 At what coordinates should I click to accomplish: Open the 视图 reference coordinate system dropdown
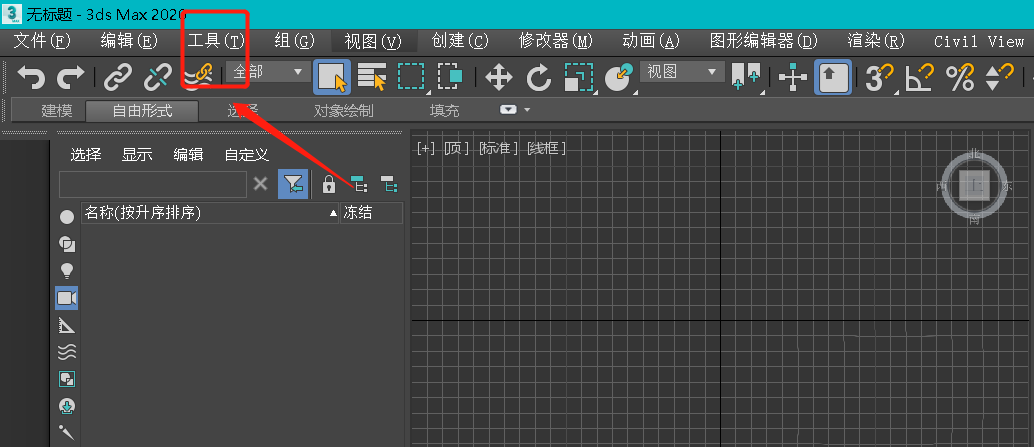[682, 72]
